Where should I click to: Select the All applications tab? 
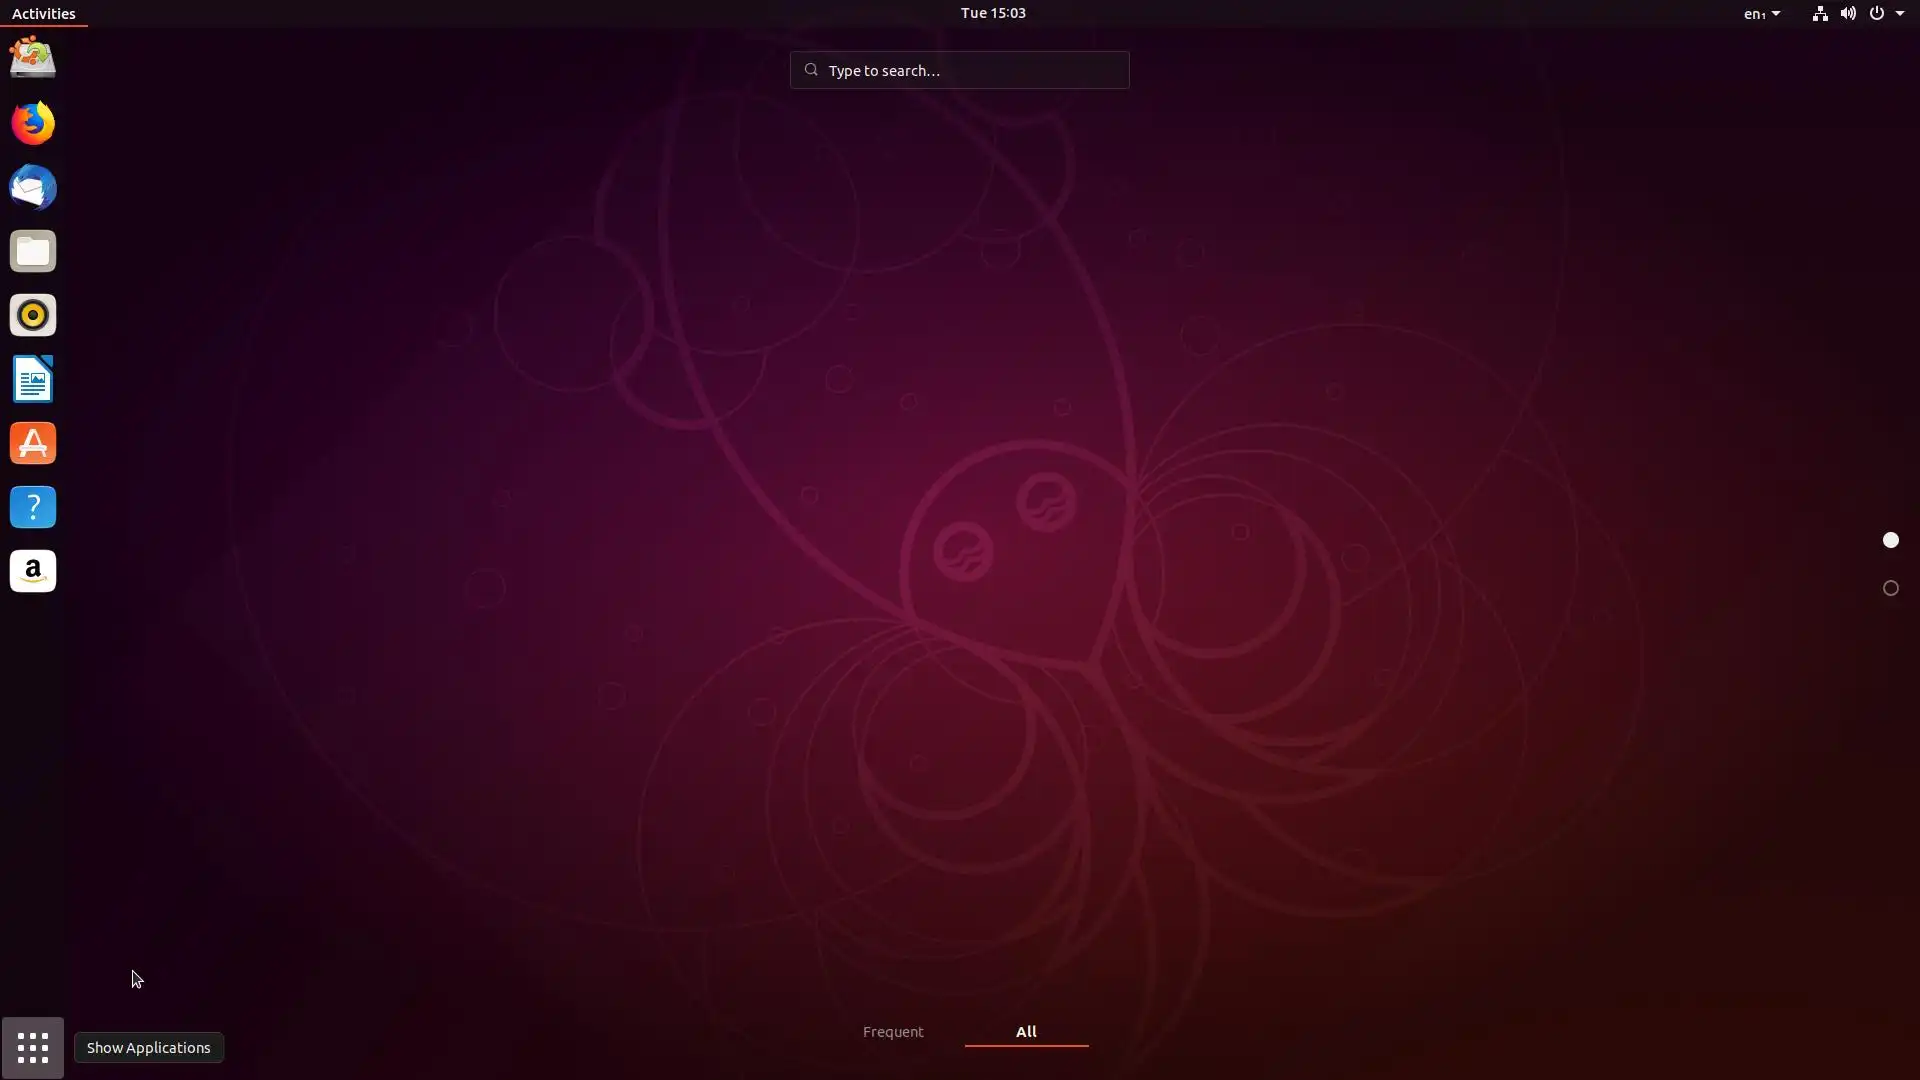(1026, 1031)
